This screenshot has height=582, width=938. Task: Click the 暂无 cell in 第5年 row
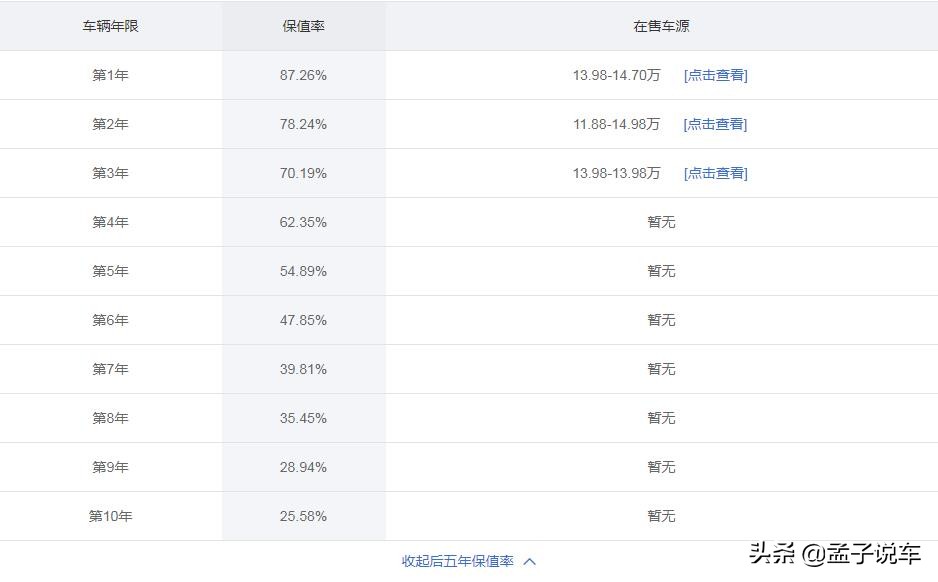[x=660, y=270]
